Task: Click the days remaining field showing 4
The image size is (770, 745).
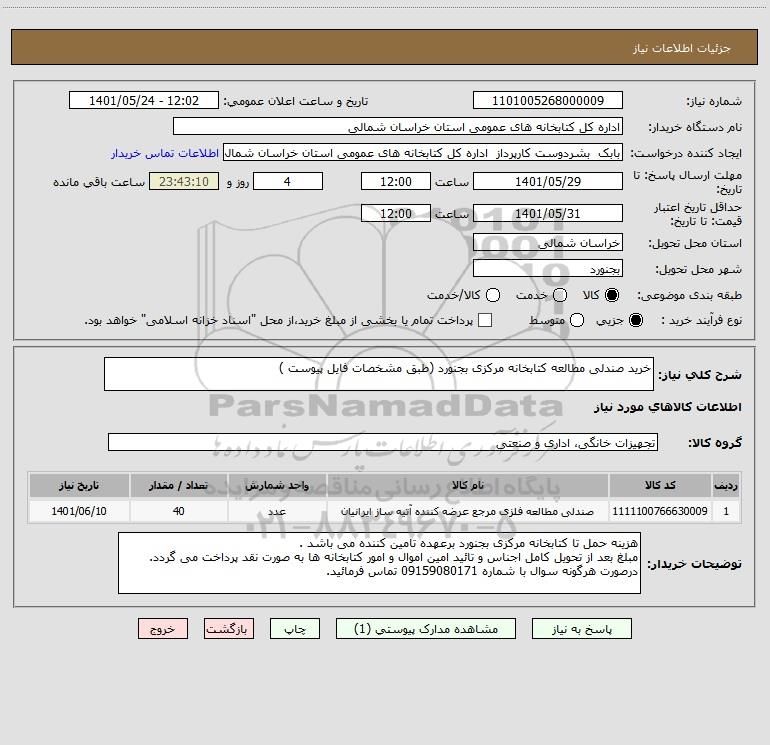Action: 288,181
